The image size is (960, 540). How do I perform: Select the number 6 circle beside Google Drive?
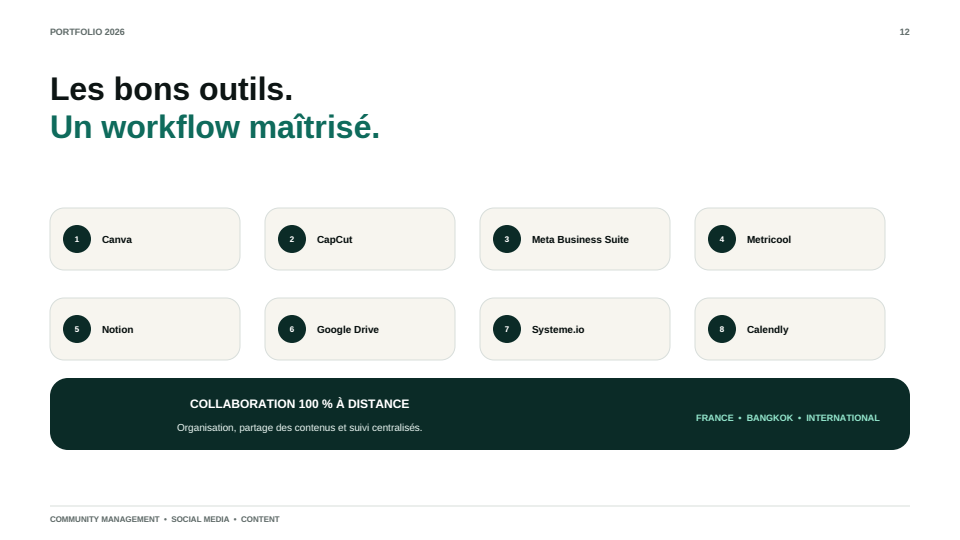(291, 329)
